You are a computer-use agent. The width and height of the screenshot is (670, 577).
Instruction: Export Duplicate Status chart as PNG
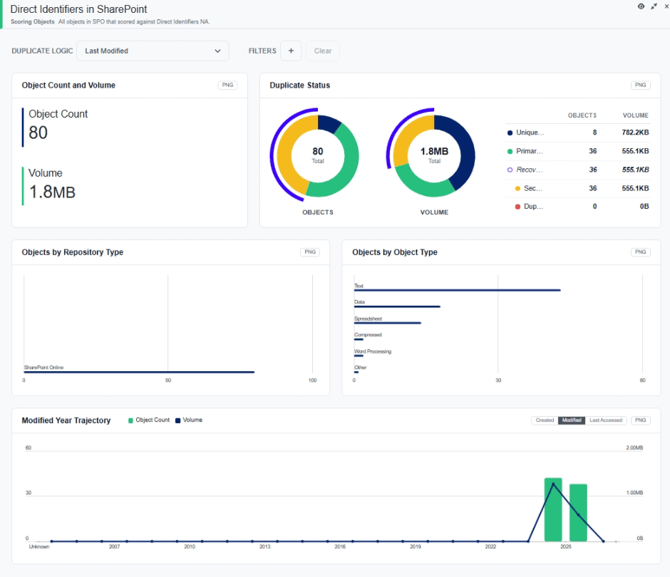(641, 85)
